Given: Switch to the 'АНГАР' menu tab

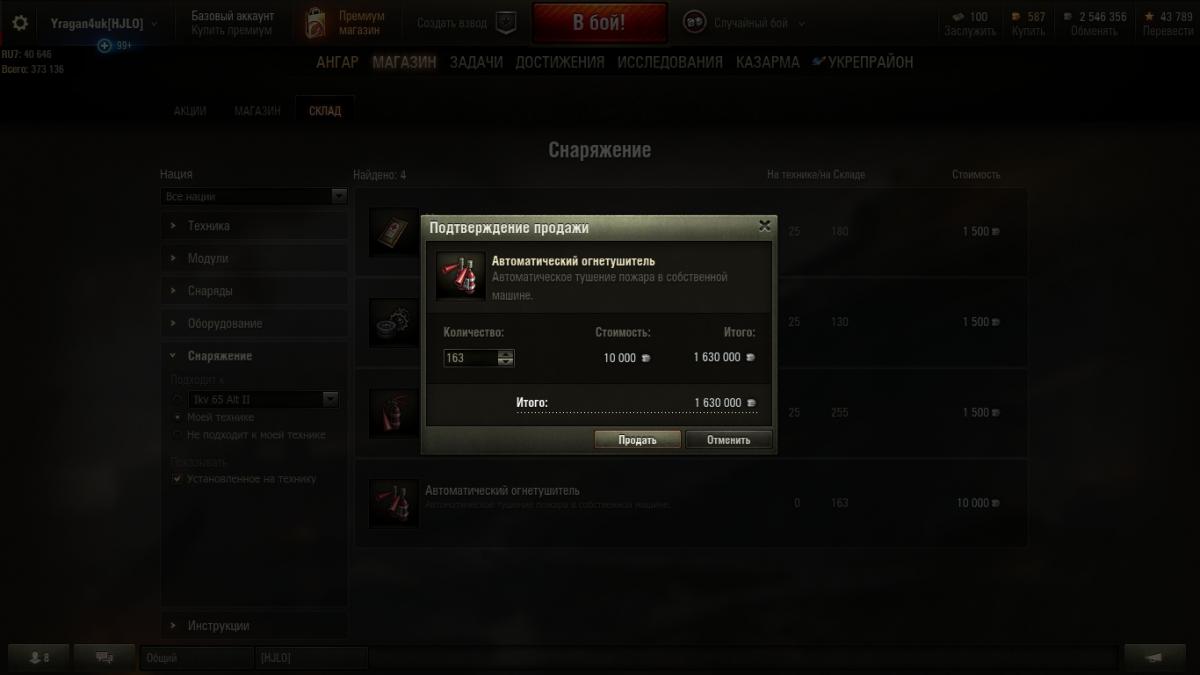Looking at the screenshot, I should tap(337, 62).
